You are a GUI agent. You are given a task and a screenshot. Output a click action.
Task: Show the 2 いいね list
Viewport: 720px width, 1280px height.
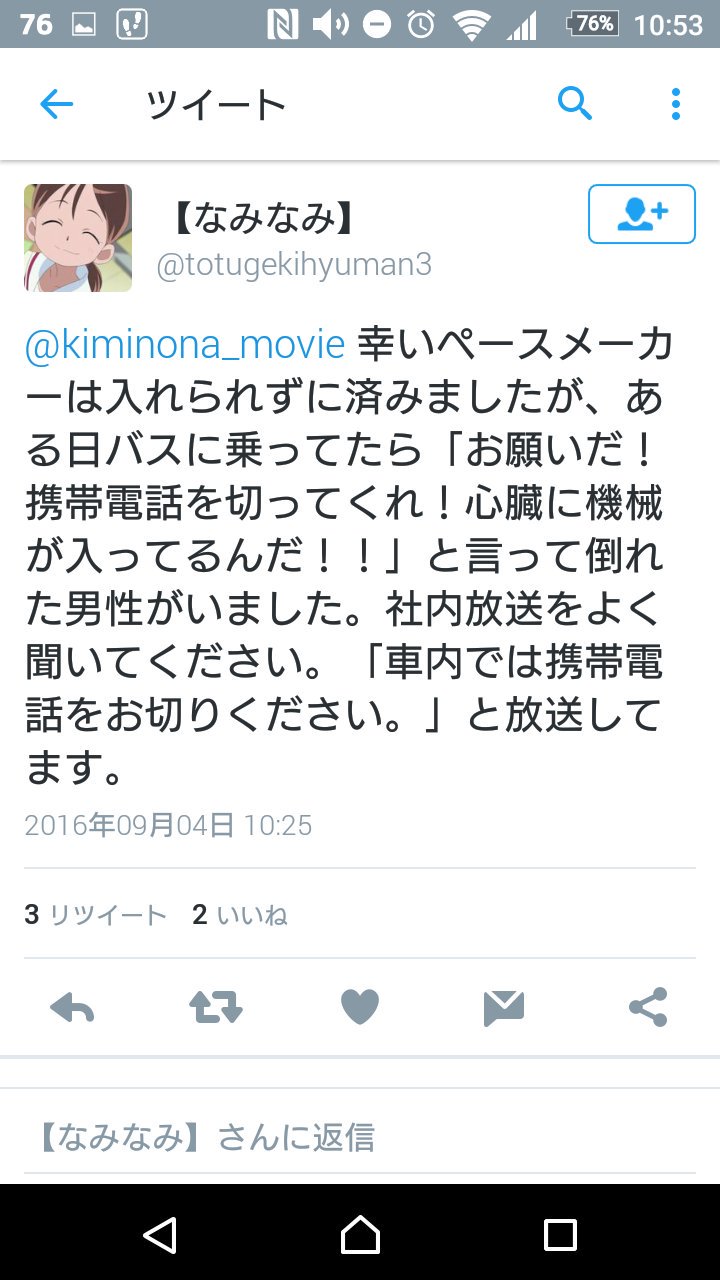click(240, 914)
